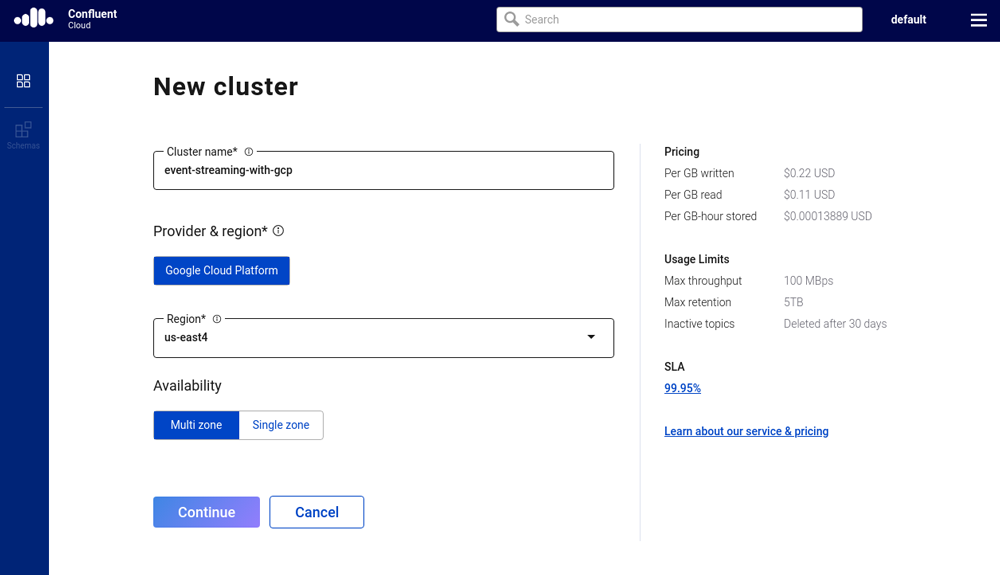Open Schemas in the sidebar
1000x575 pixels.
[x=24, y=136]
